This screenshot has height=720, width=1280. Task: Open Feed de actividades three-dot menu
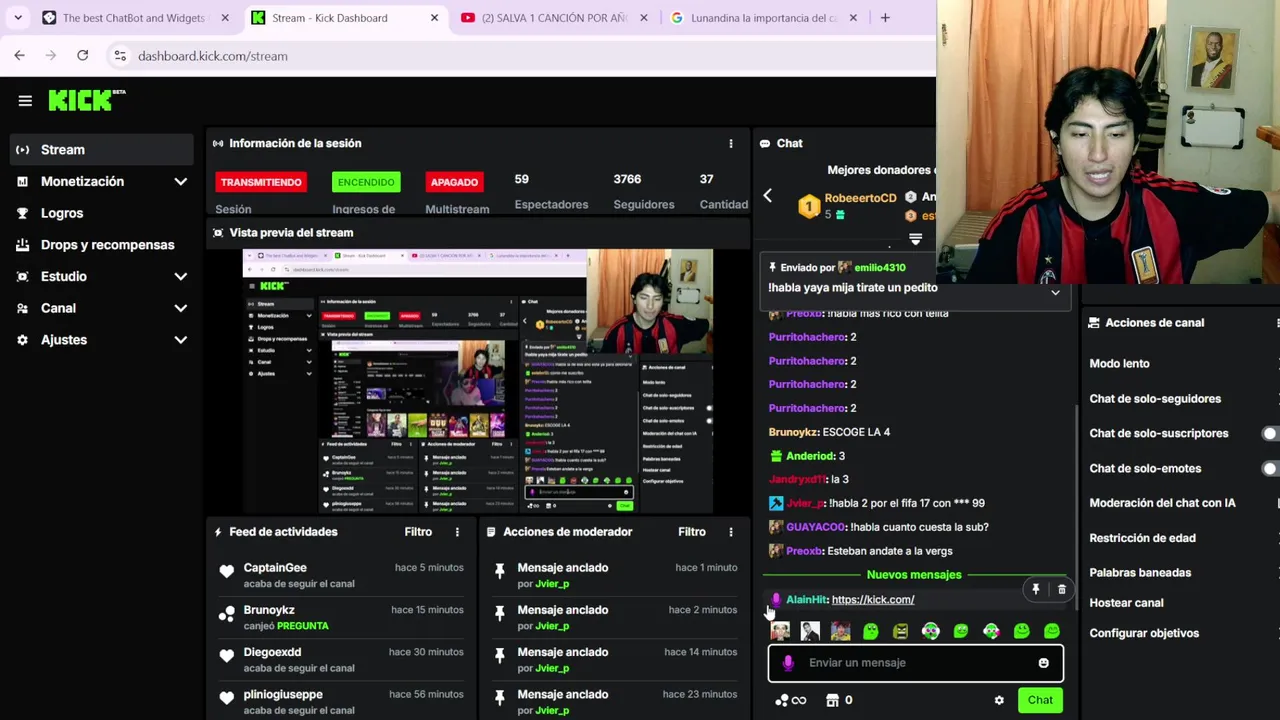coord(457,532)
